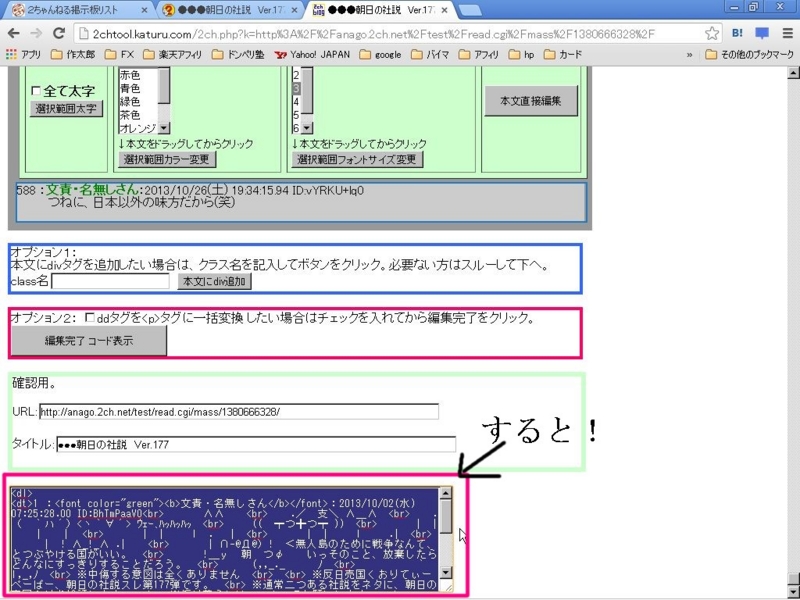Open the 楽天アフィリ bookmark folder
Viewport: 800px width, 600px height.
pos(172,54)
